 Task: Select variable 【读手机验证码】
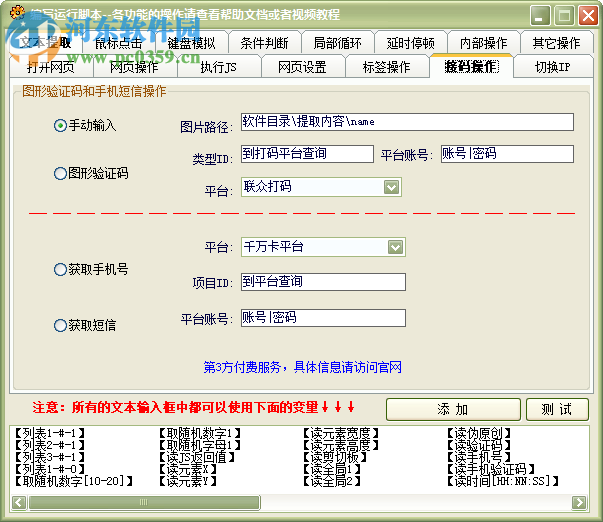pos(491,469)
